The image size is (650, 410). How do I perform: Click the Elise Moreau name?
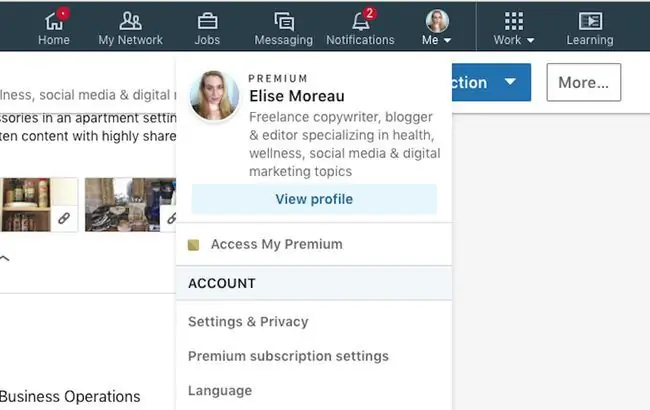click(x=297, y=96)
